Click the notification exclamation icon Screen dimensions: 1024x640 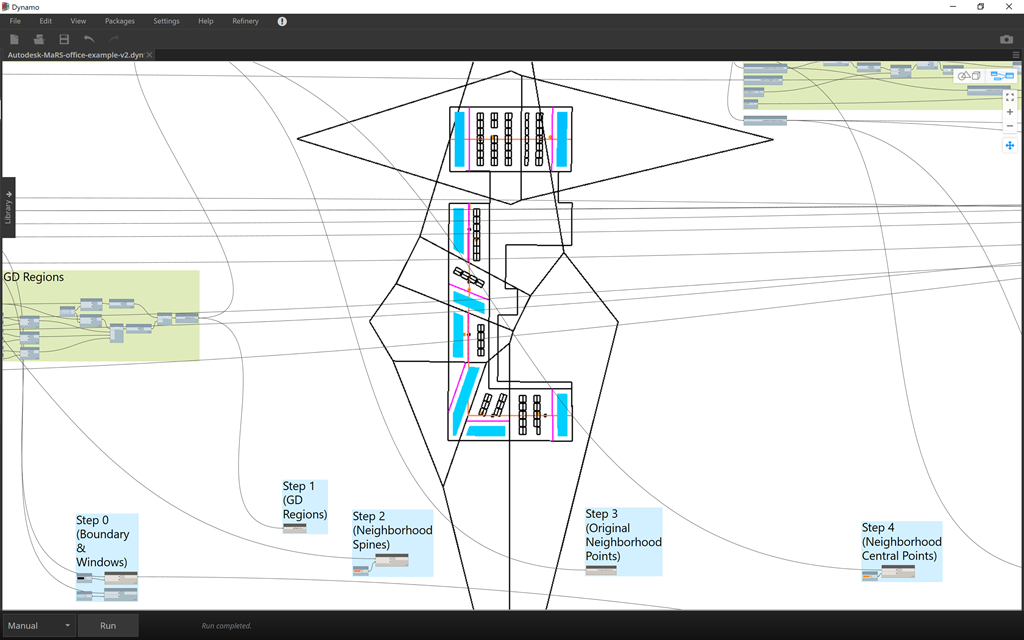click(x=282, y=21)
